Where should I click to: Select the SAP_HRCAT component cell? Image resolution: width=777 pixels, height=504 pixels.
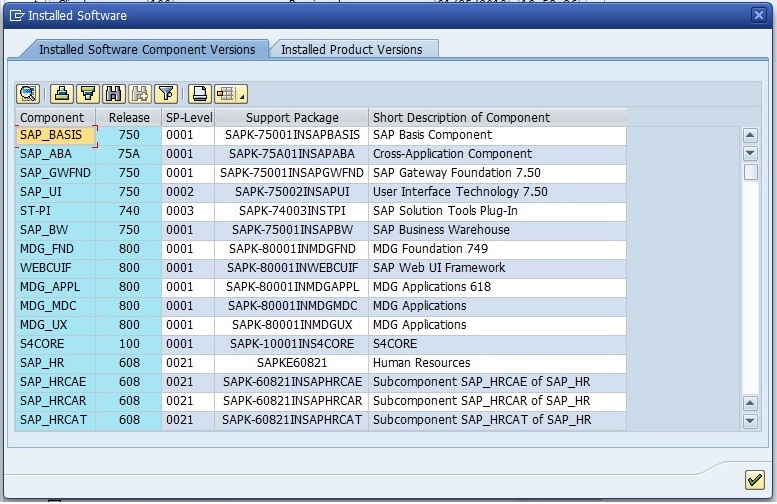point(56,420)
